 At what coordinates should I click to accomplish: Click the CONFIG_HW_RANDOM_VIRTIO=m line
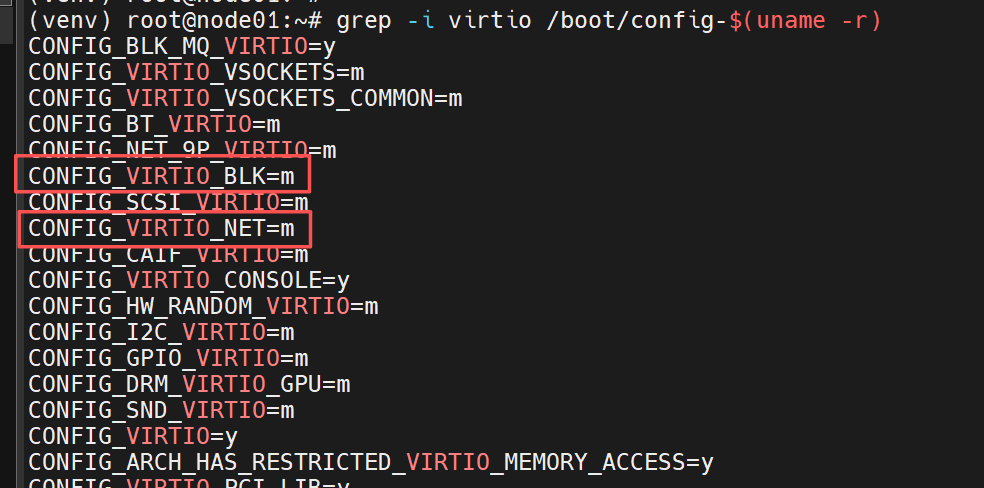pos(203,306)
